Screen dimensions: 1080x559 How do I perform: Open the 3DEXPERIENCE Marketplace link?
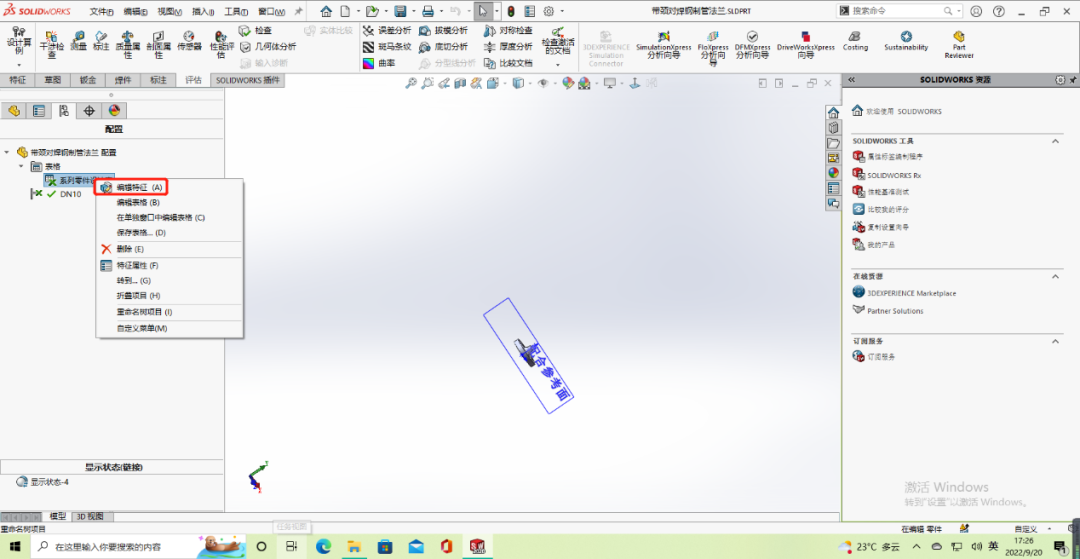910,293
